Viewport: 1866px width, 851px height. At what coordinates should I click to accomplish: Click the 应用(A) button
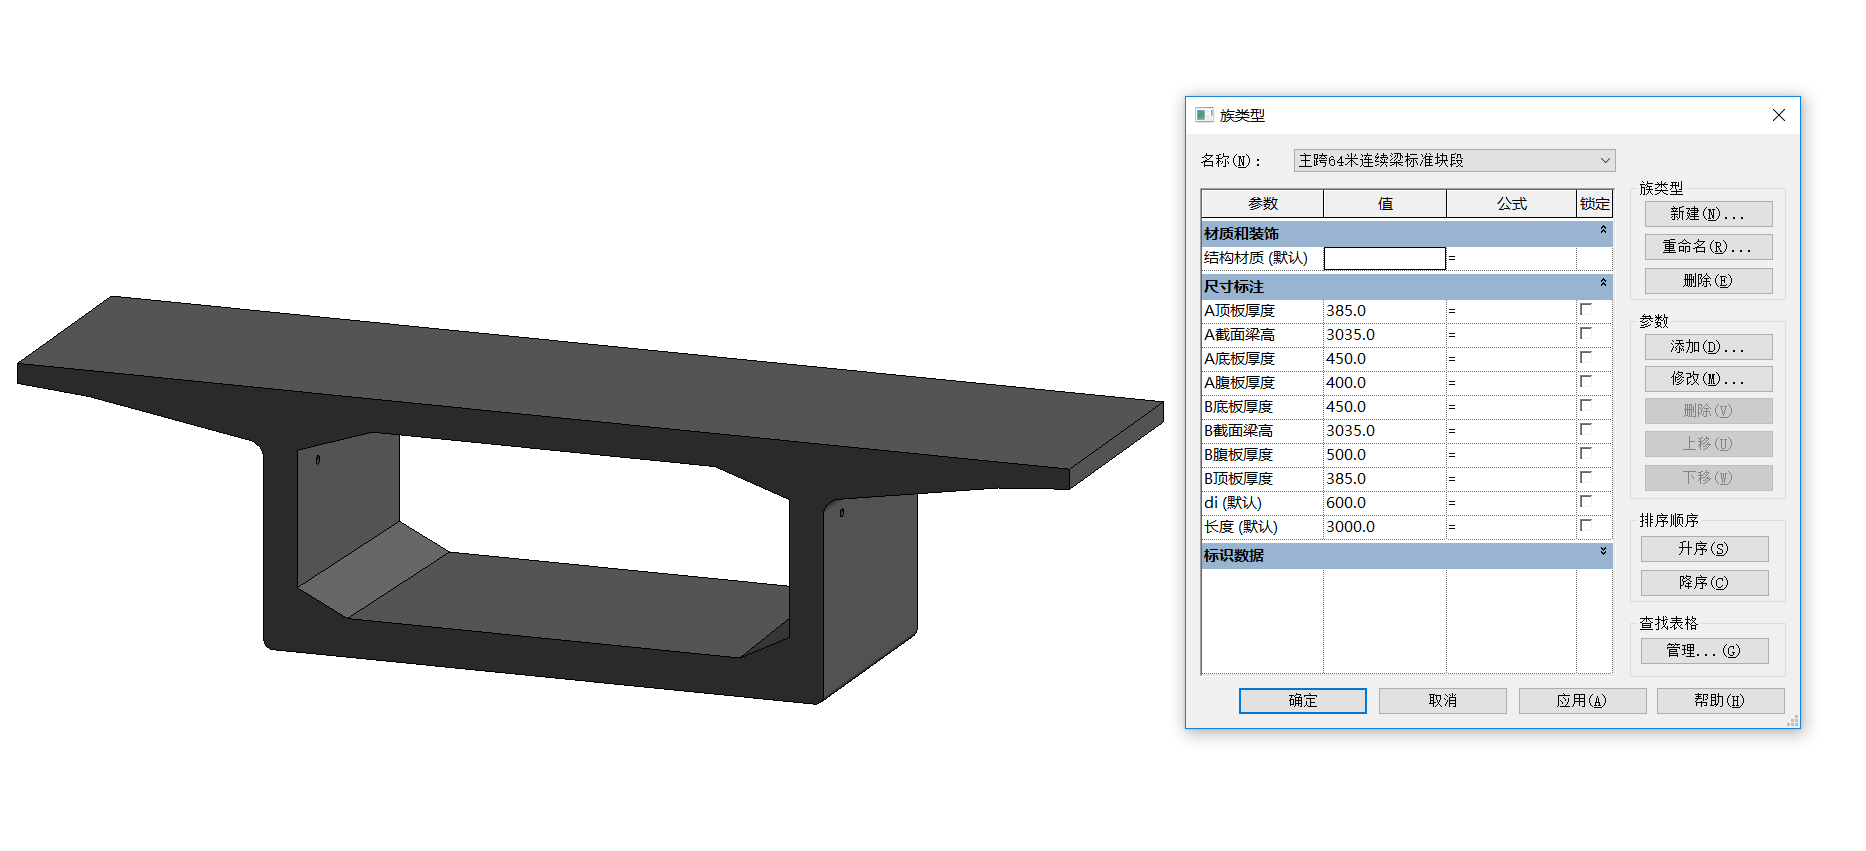tap(1582, 701)
